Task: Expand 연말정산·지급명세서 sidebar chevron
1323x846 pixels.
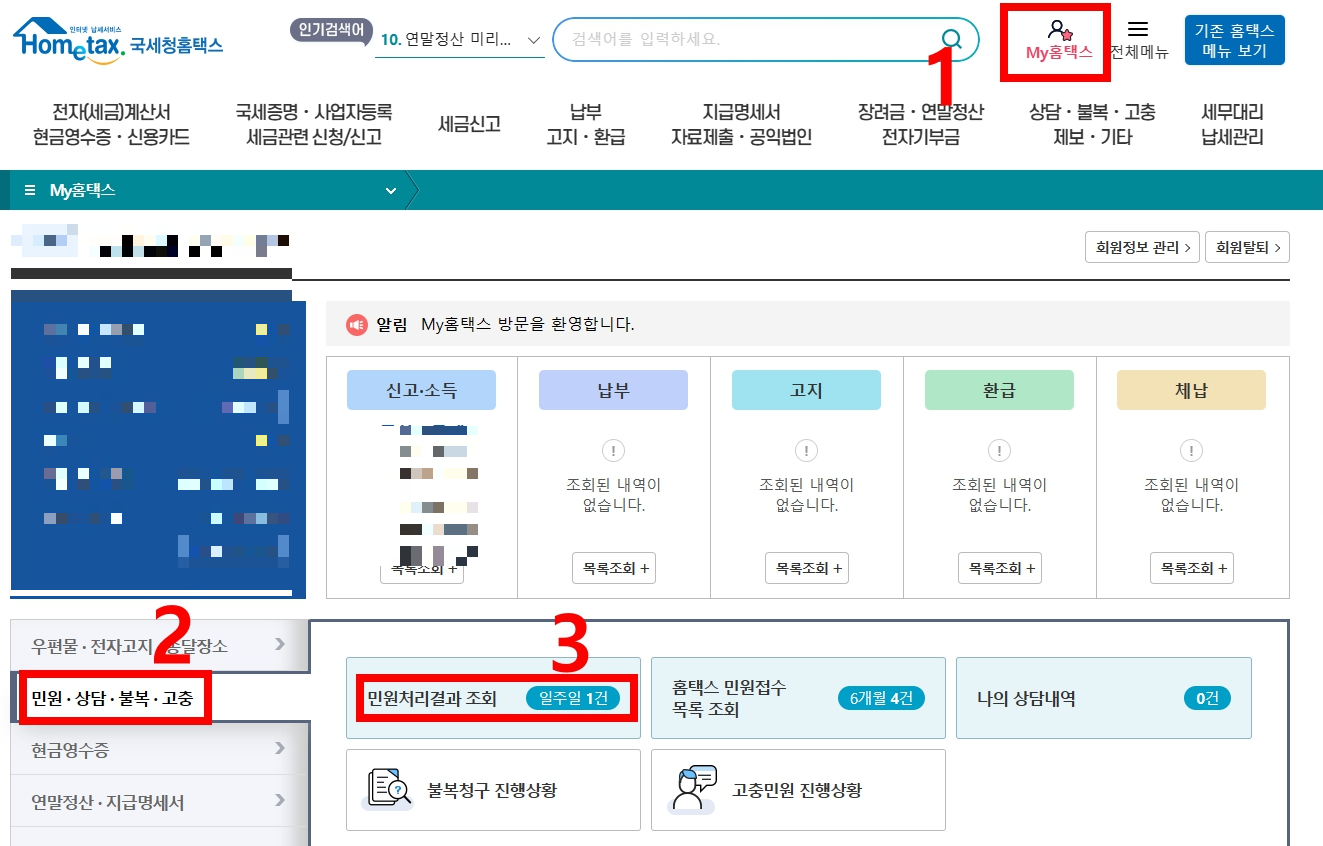Action: coord(280,801)
